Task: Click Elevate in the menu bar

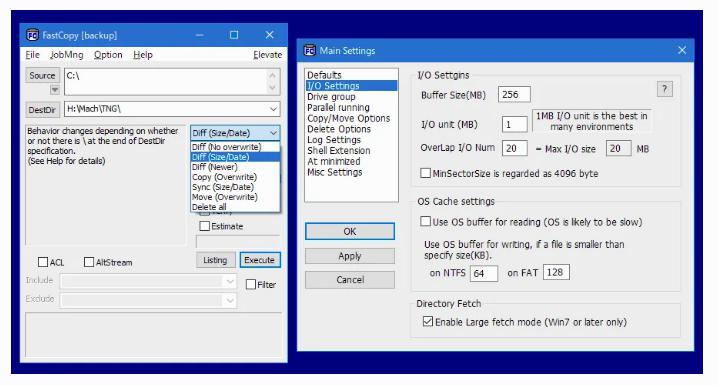Action: [x=267, y=54]
